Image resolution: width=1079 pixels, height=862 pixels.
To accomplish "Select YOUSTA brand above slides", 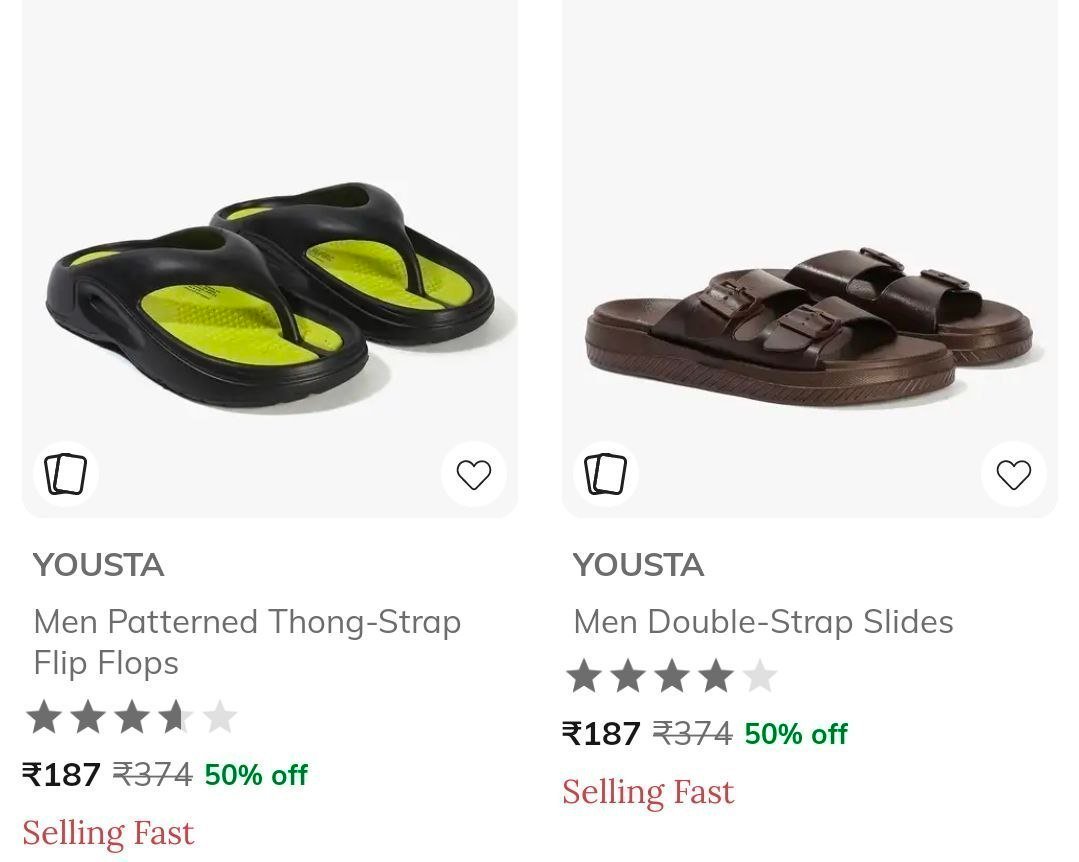I will pos(638,565).
